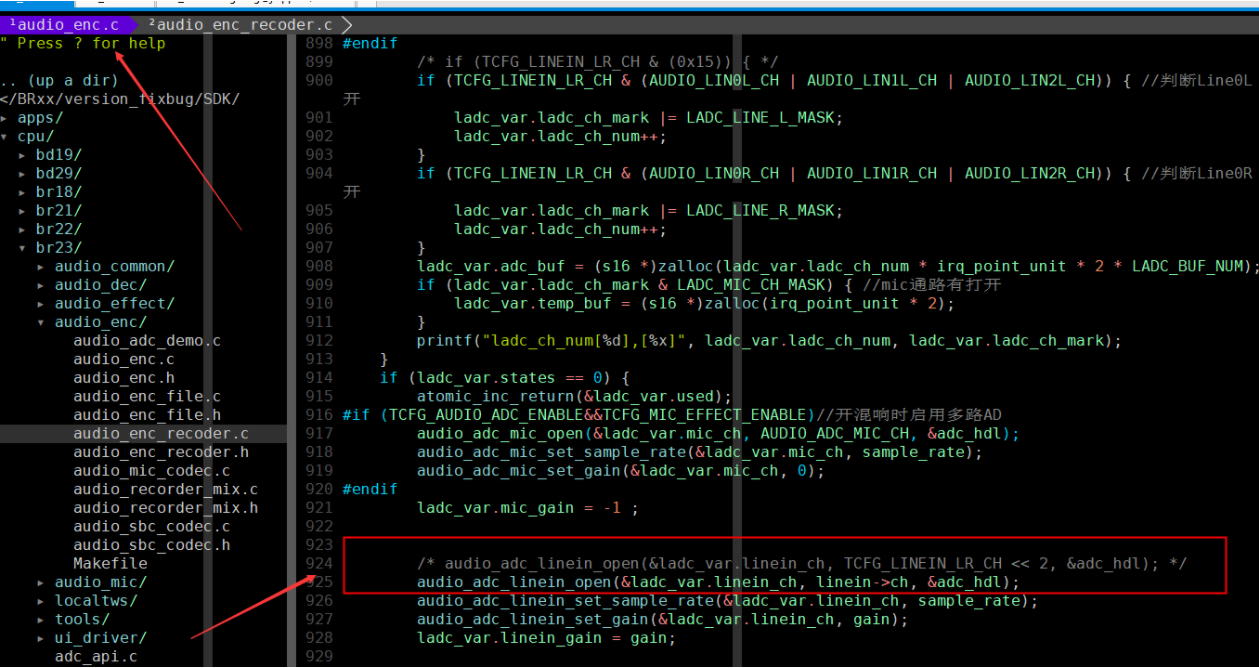Open the Makefile in the file tree
The image size is (1259, 668).
point(110,564)
